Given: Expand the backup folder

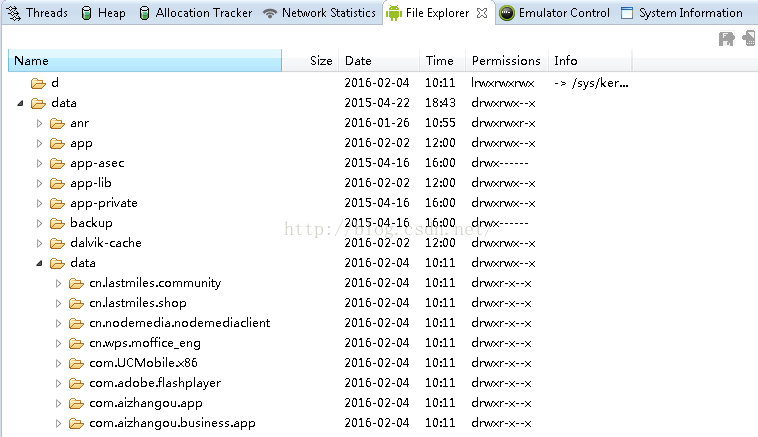Looking at the screenshot, I should click(x=40, y=223).
